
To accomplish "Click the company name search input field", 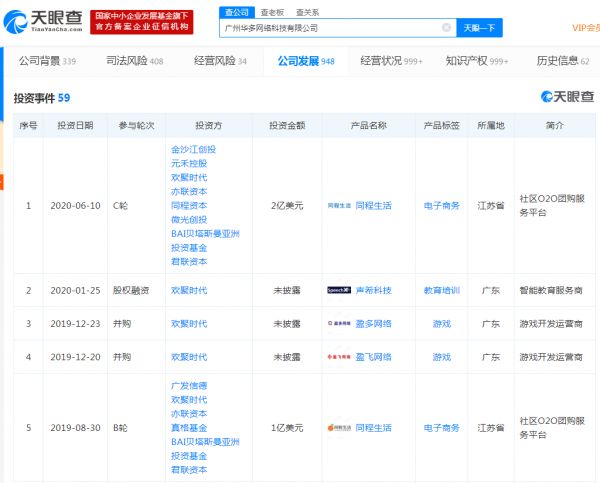I will [330, 28].
